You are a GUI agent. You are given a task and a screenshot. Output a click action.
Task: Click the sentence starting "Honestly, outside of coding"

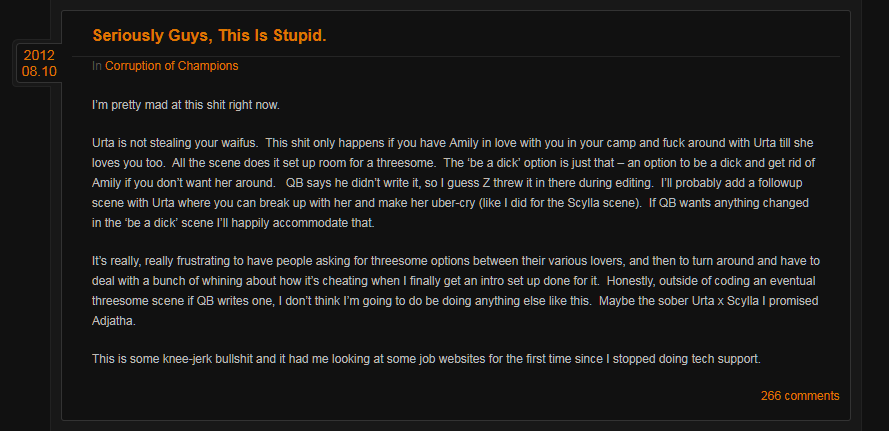(640, 280)
